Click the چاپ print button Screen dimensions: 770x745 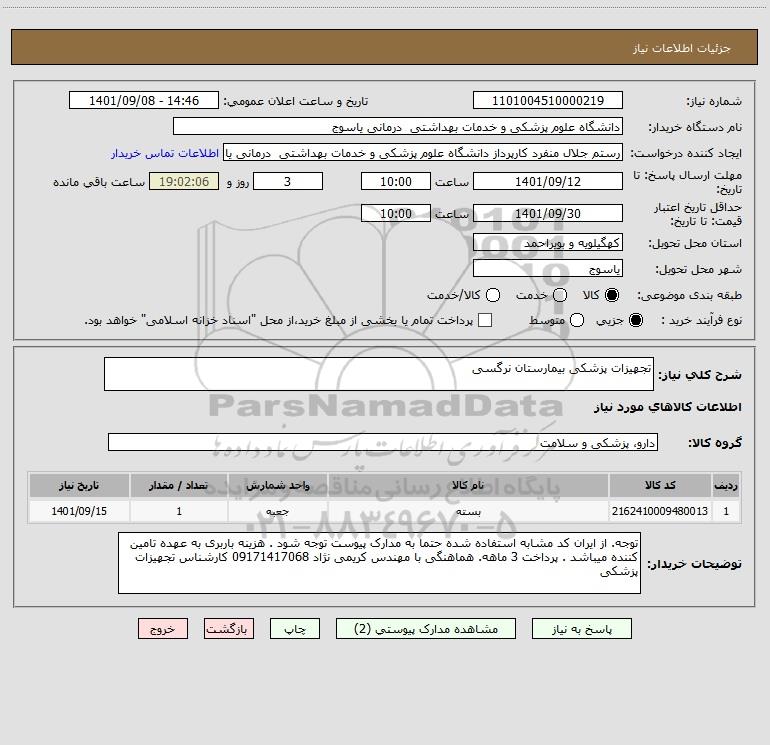tap(295, 629)
